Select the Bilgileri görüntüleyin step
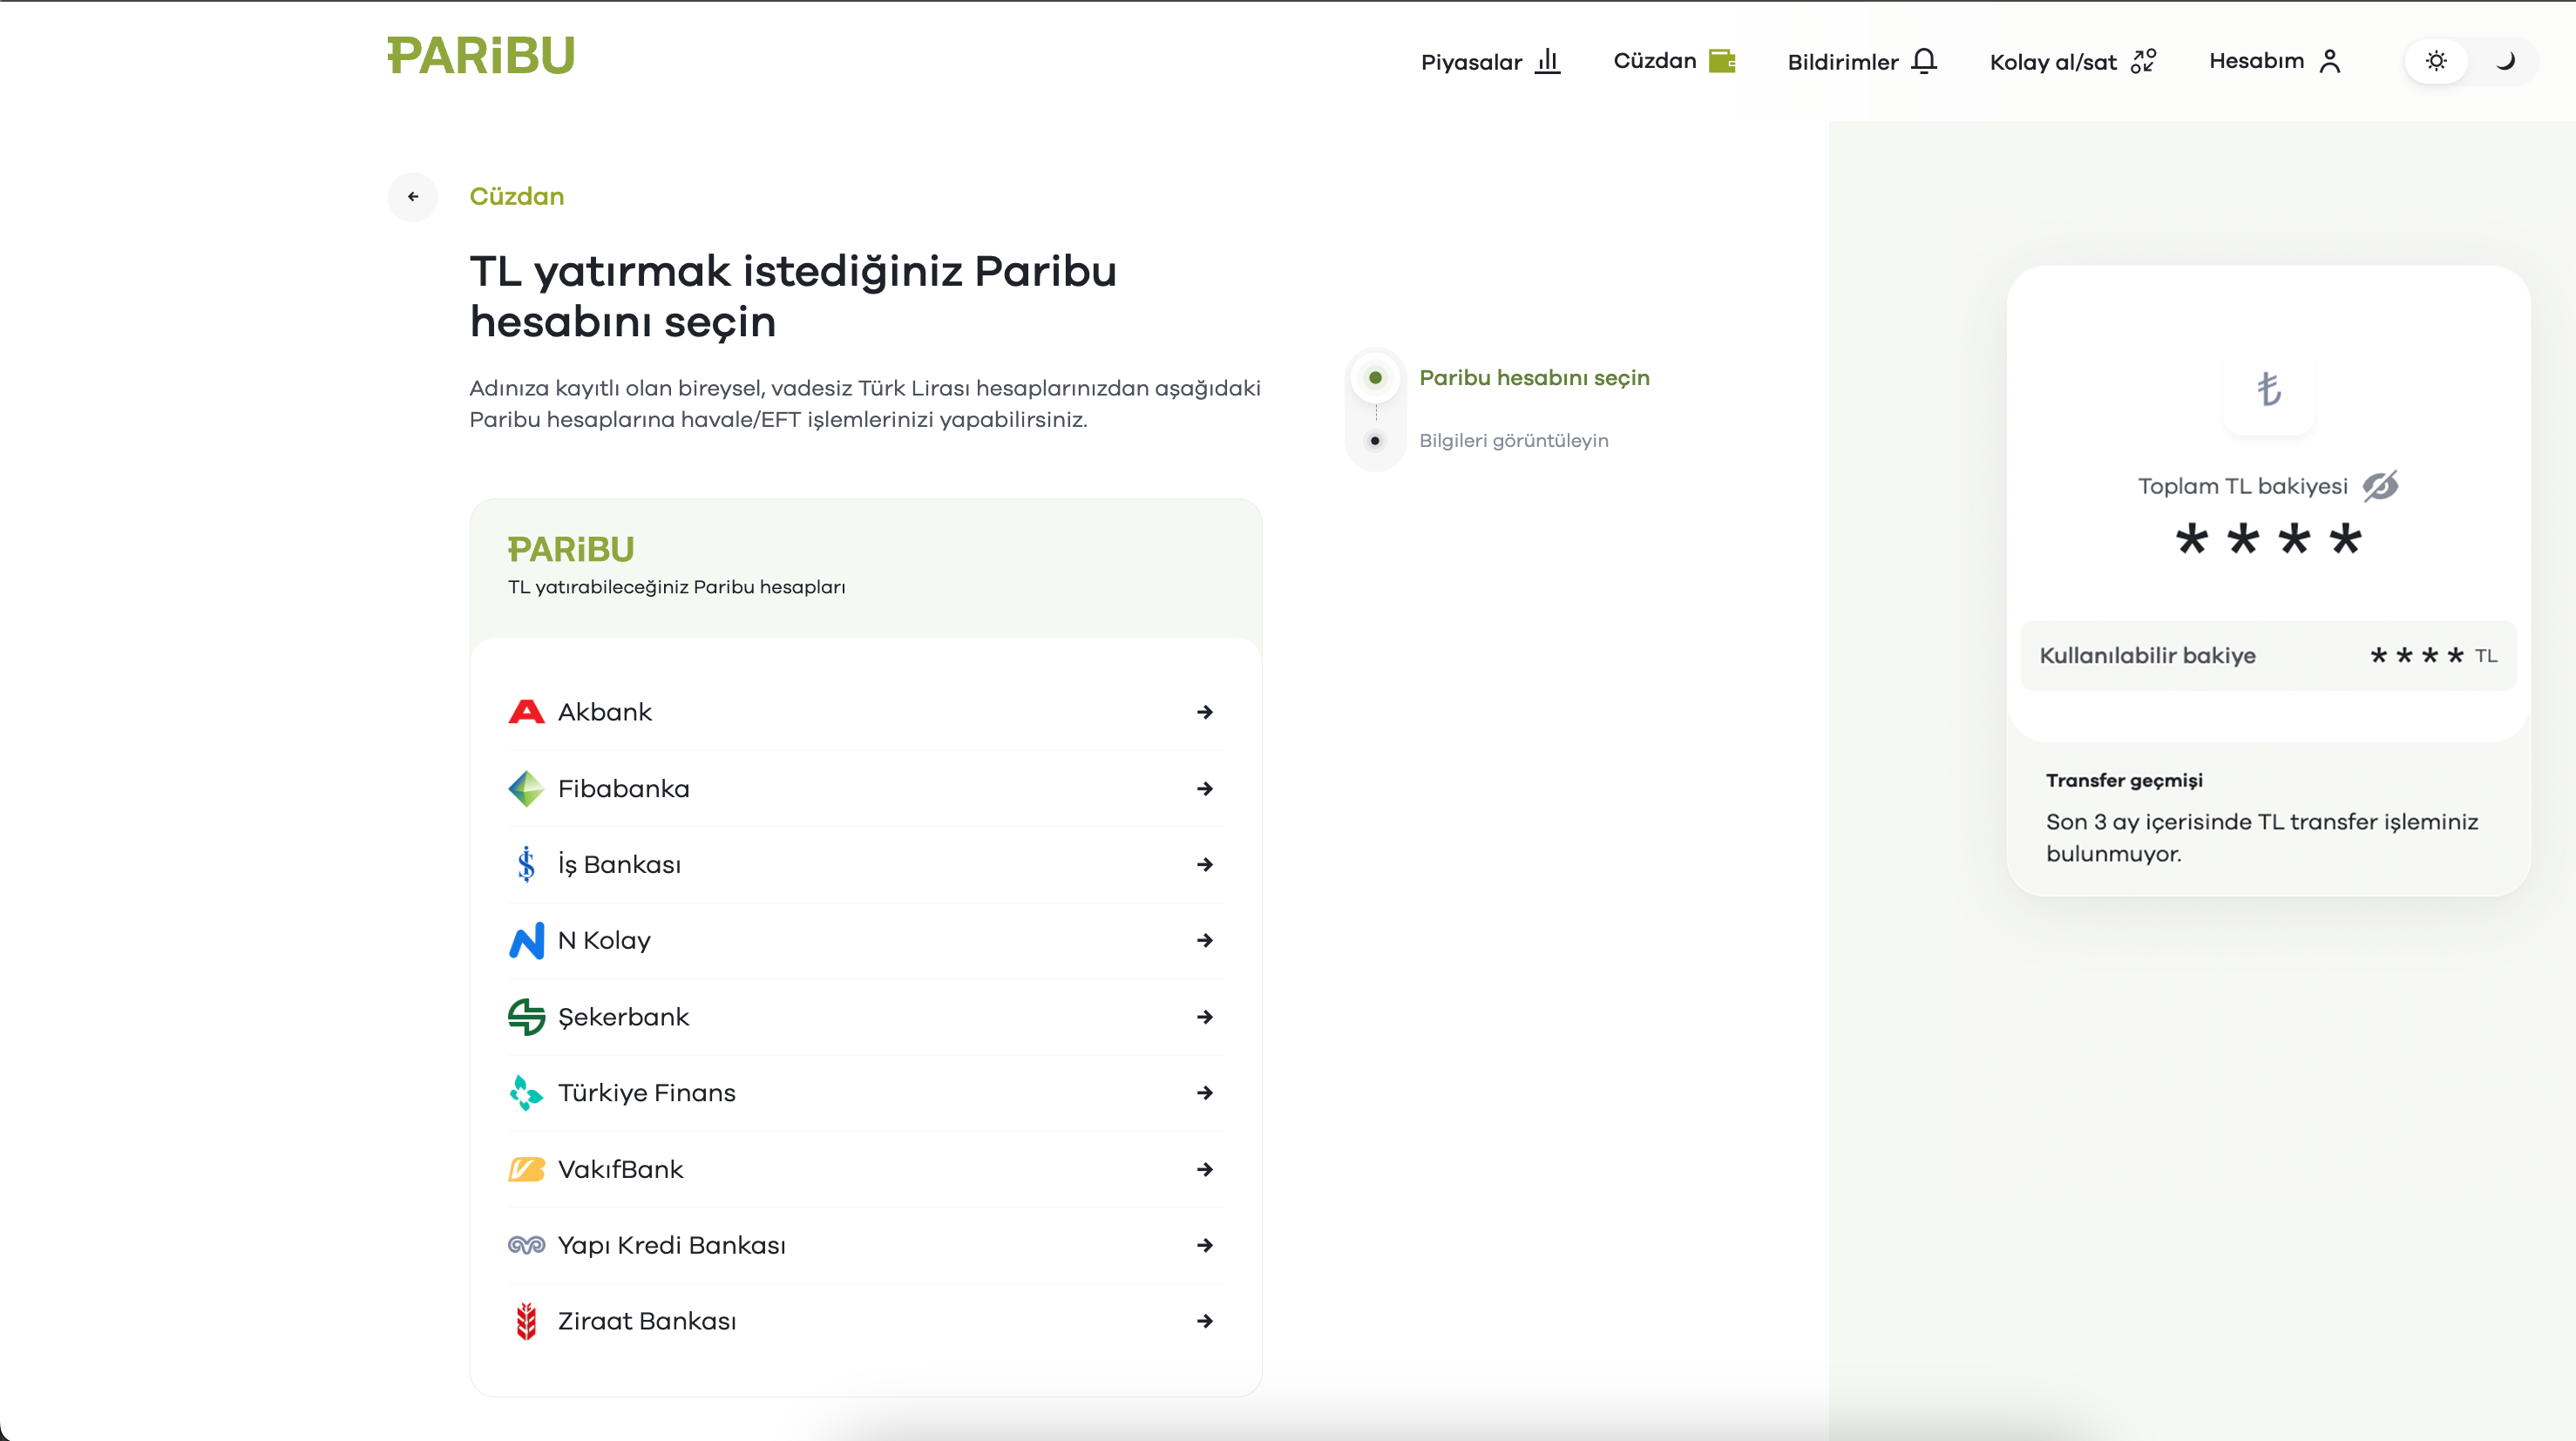 point(1514,441)
